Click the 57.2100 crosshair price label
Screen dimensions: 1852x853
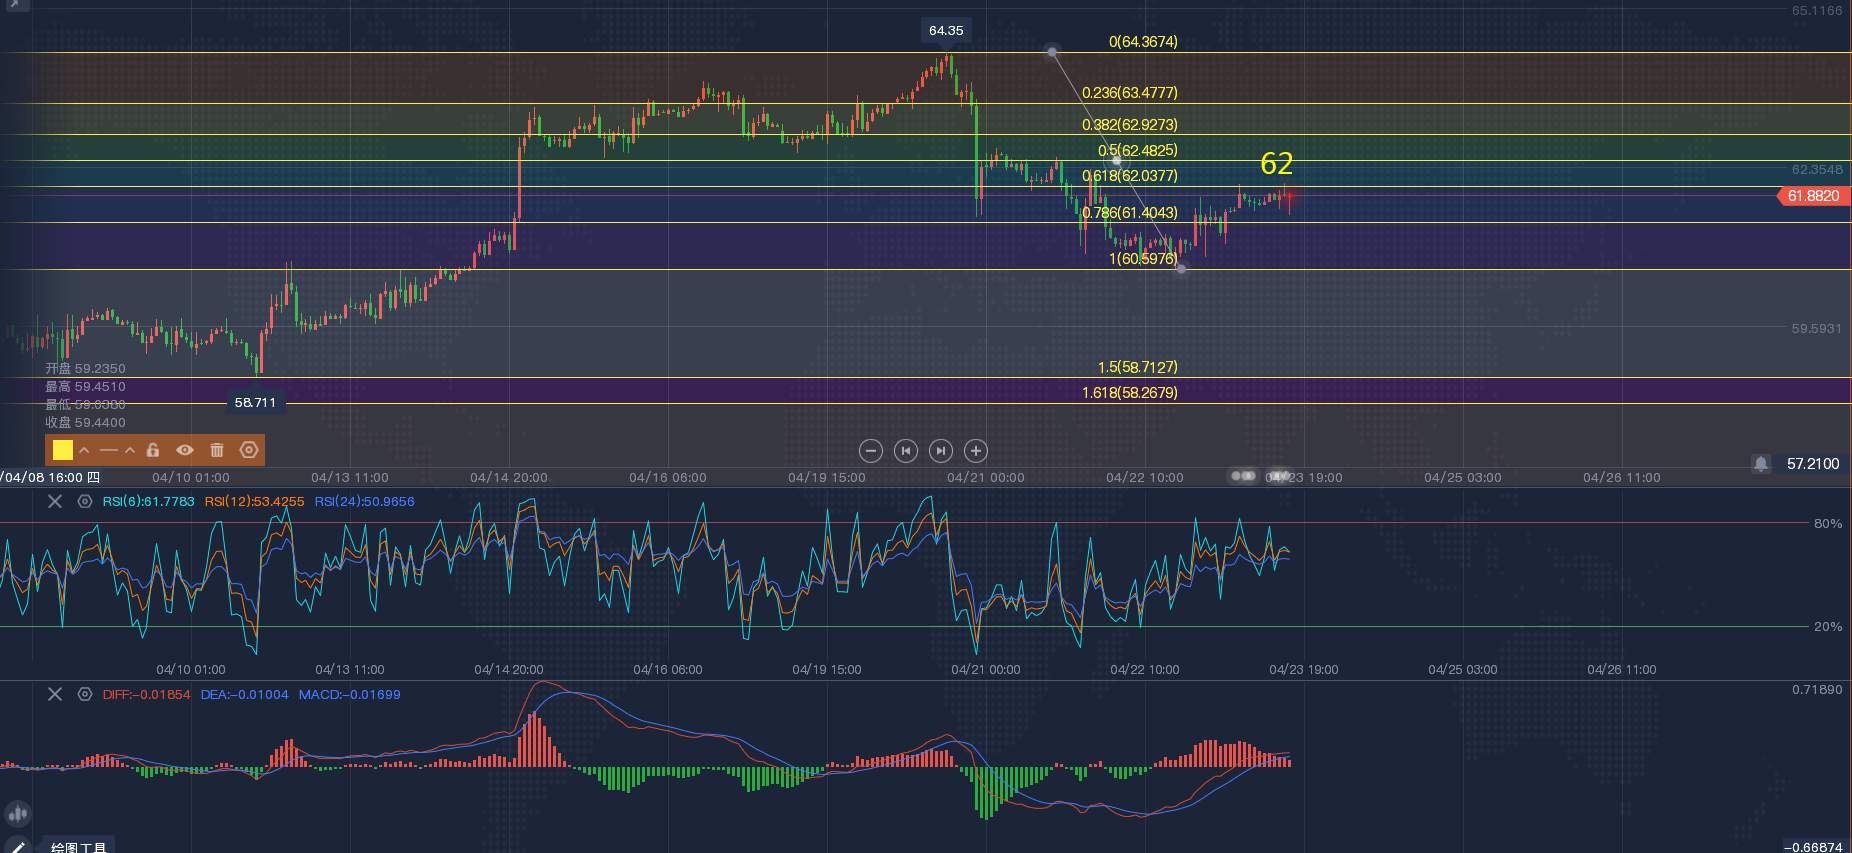(1813, 463)
